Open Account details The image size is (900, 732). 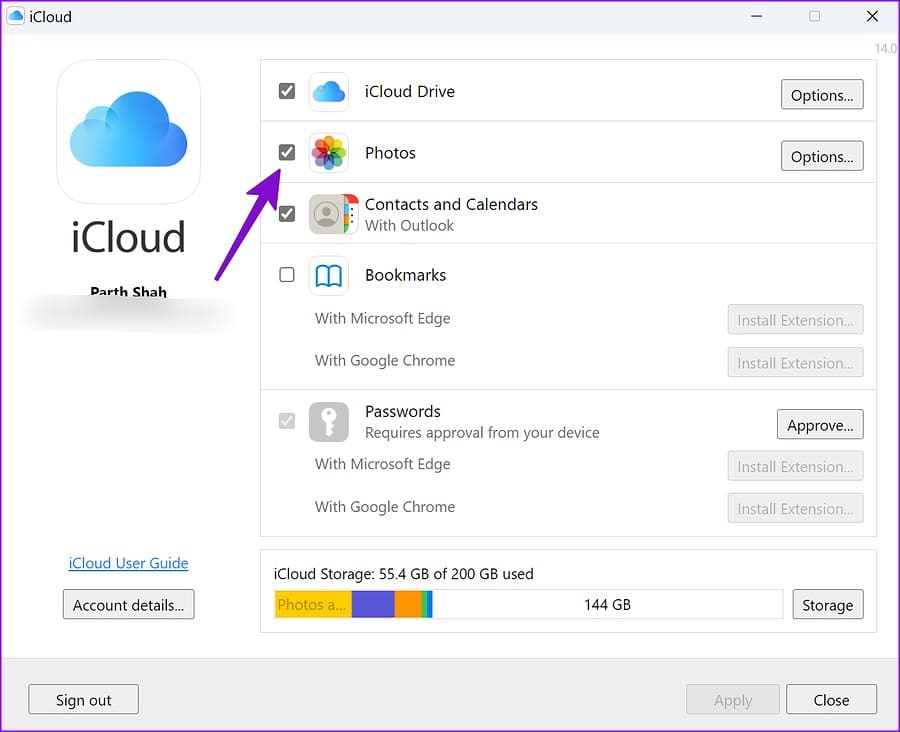129,605
